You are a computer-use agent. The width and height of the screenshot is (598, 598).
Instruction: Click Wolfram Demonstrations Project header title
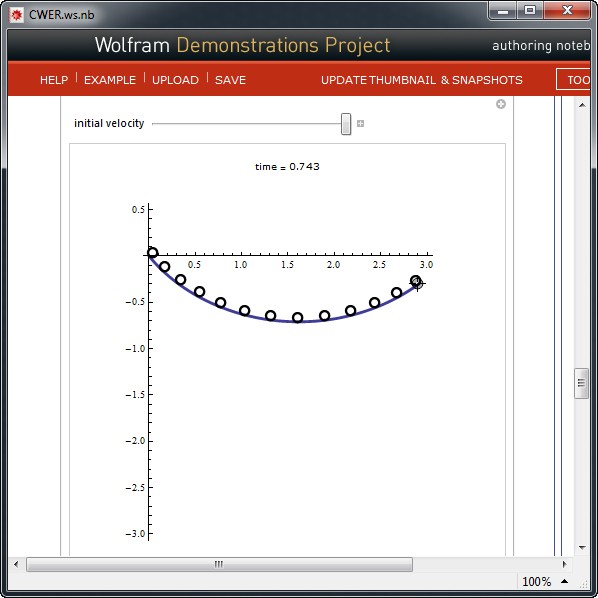click(243, 45)
